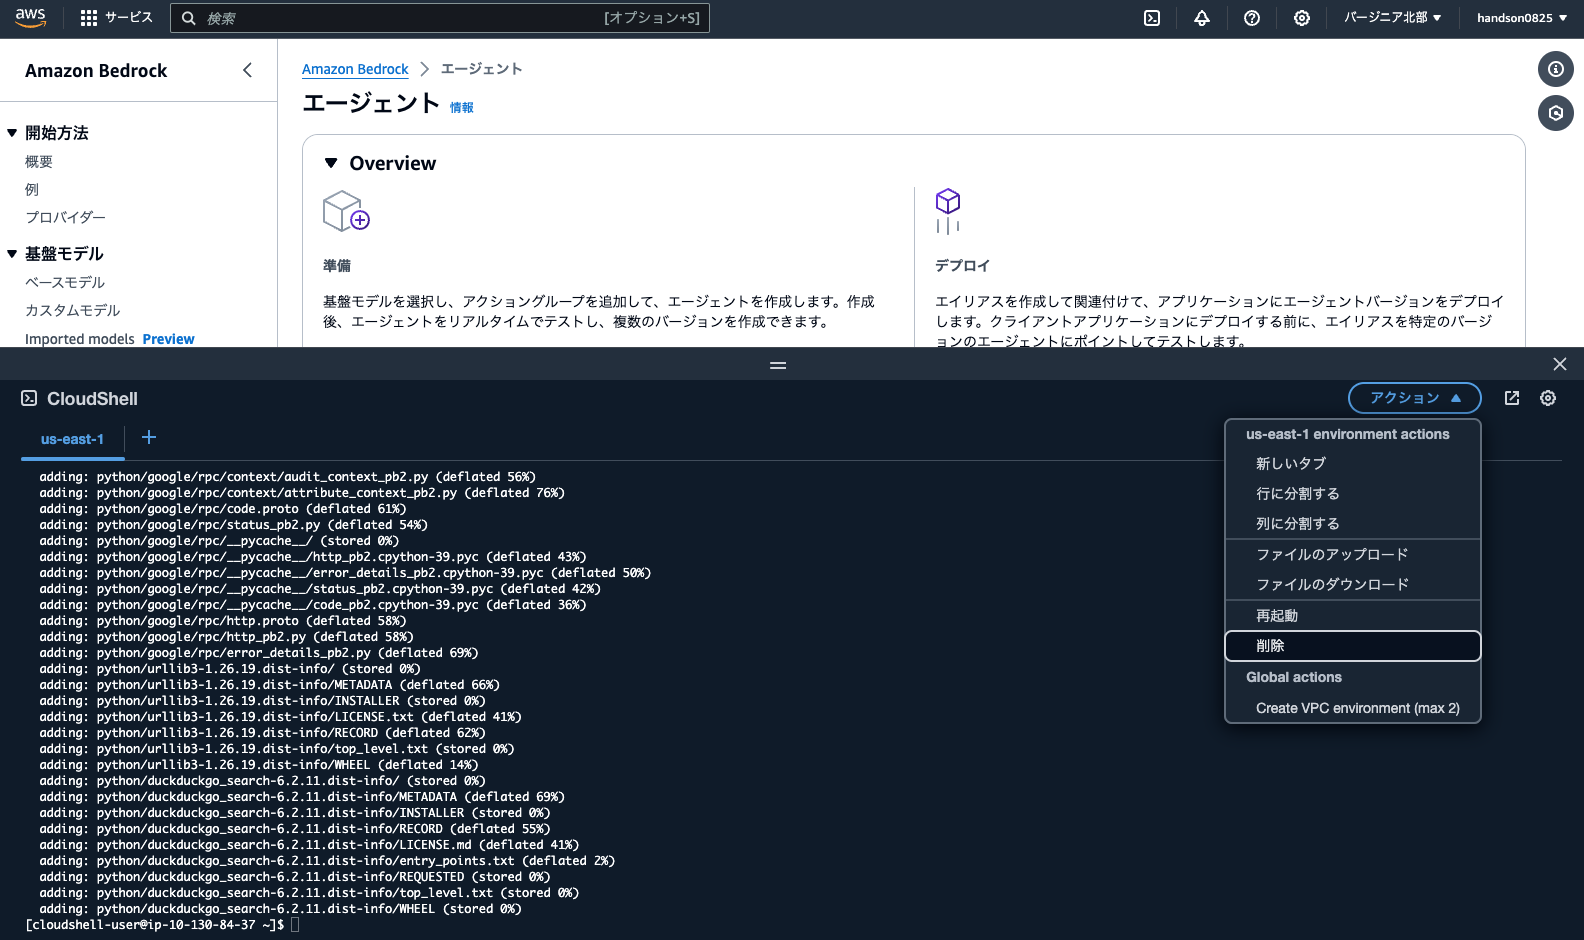Collapse the Overview panel
Screen dimensions: 1584x940
(x=331, y=163)
